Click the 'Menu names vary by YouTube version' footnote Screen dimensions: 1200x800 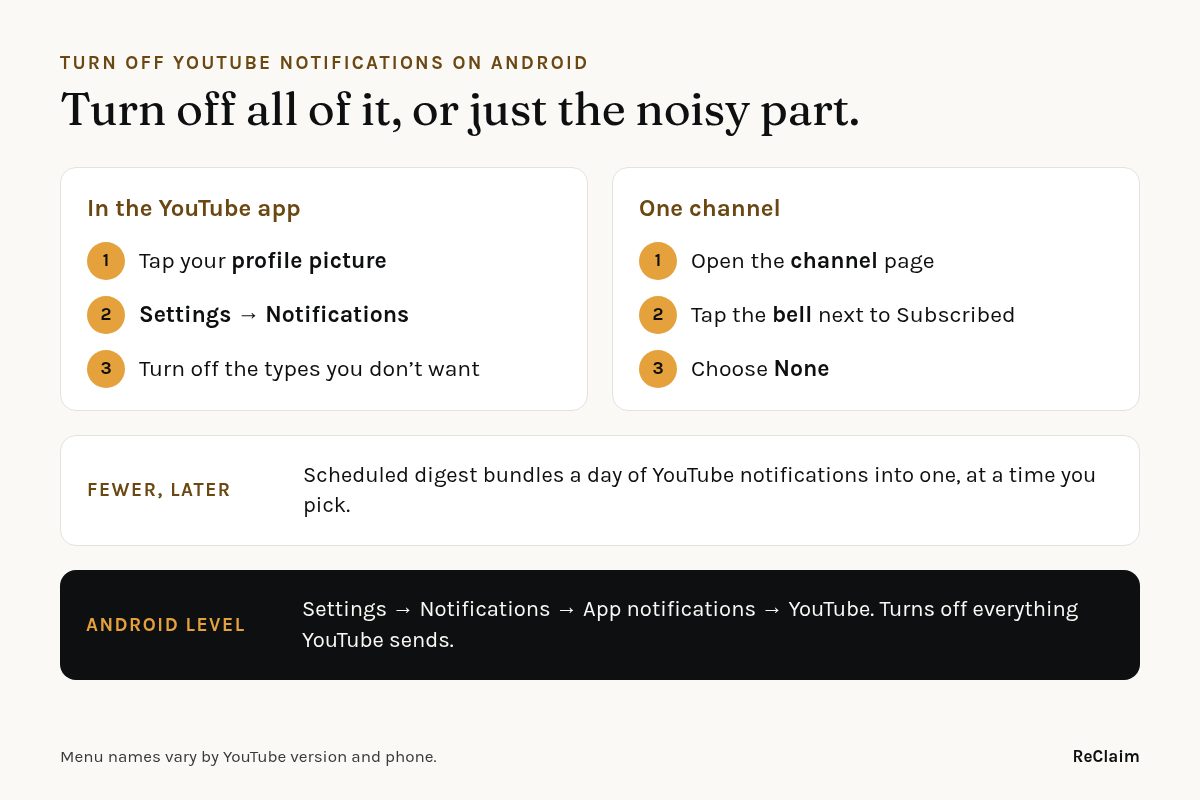pyautogui.click(x=248, y=757)
